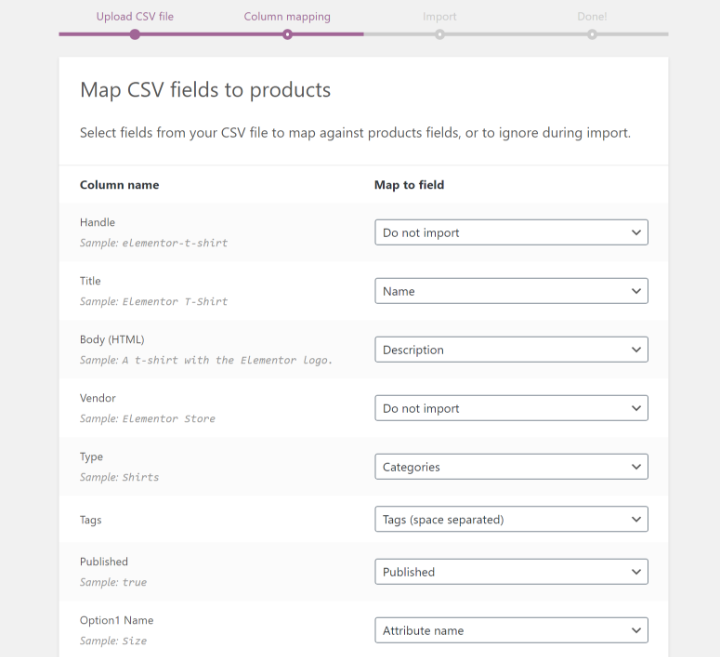Click the 'Done!' step label

pos(592,17)
